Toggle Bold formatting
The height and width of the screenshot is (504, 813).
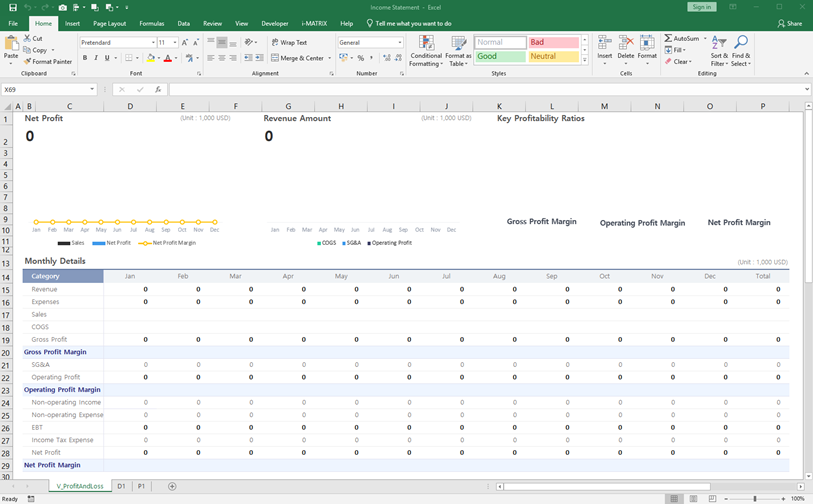[x=85, y=58]
